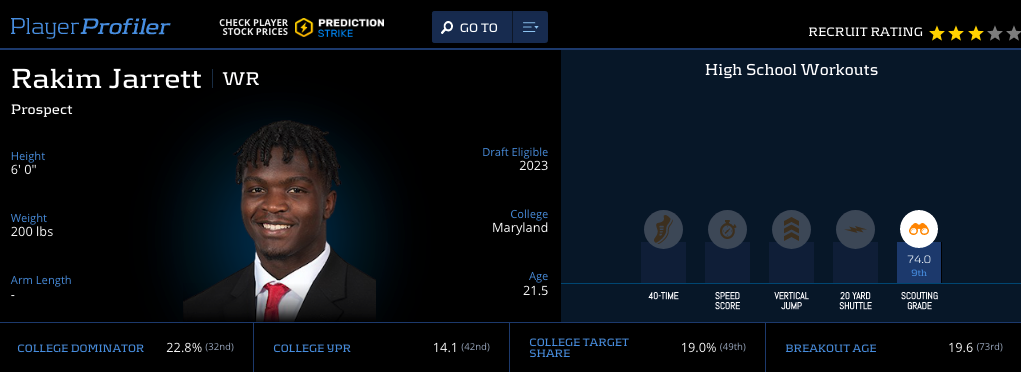Image resolution: width=1021 pixels, height=372 pixels.
Task: Go to PlayerProfiler home logo
Action: click(x=91, y=27)
